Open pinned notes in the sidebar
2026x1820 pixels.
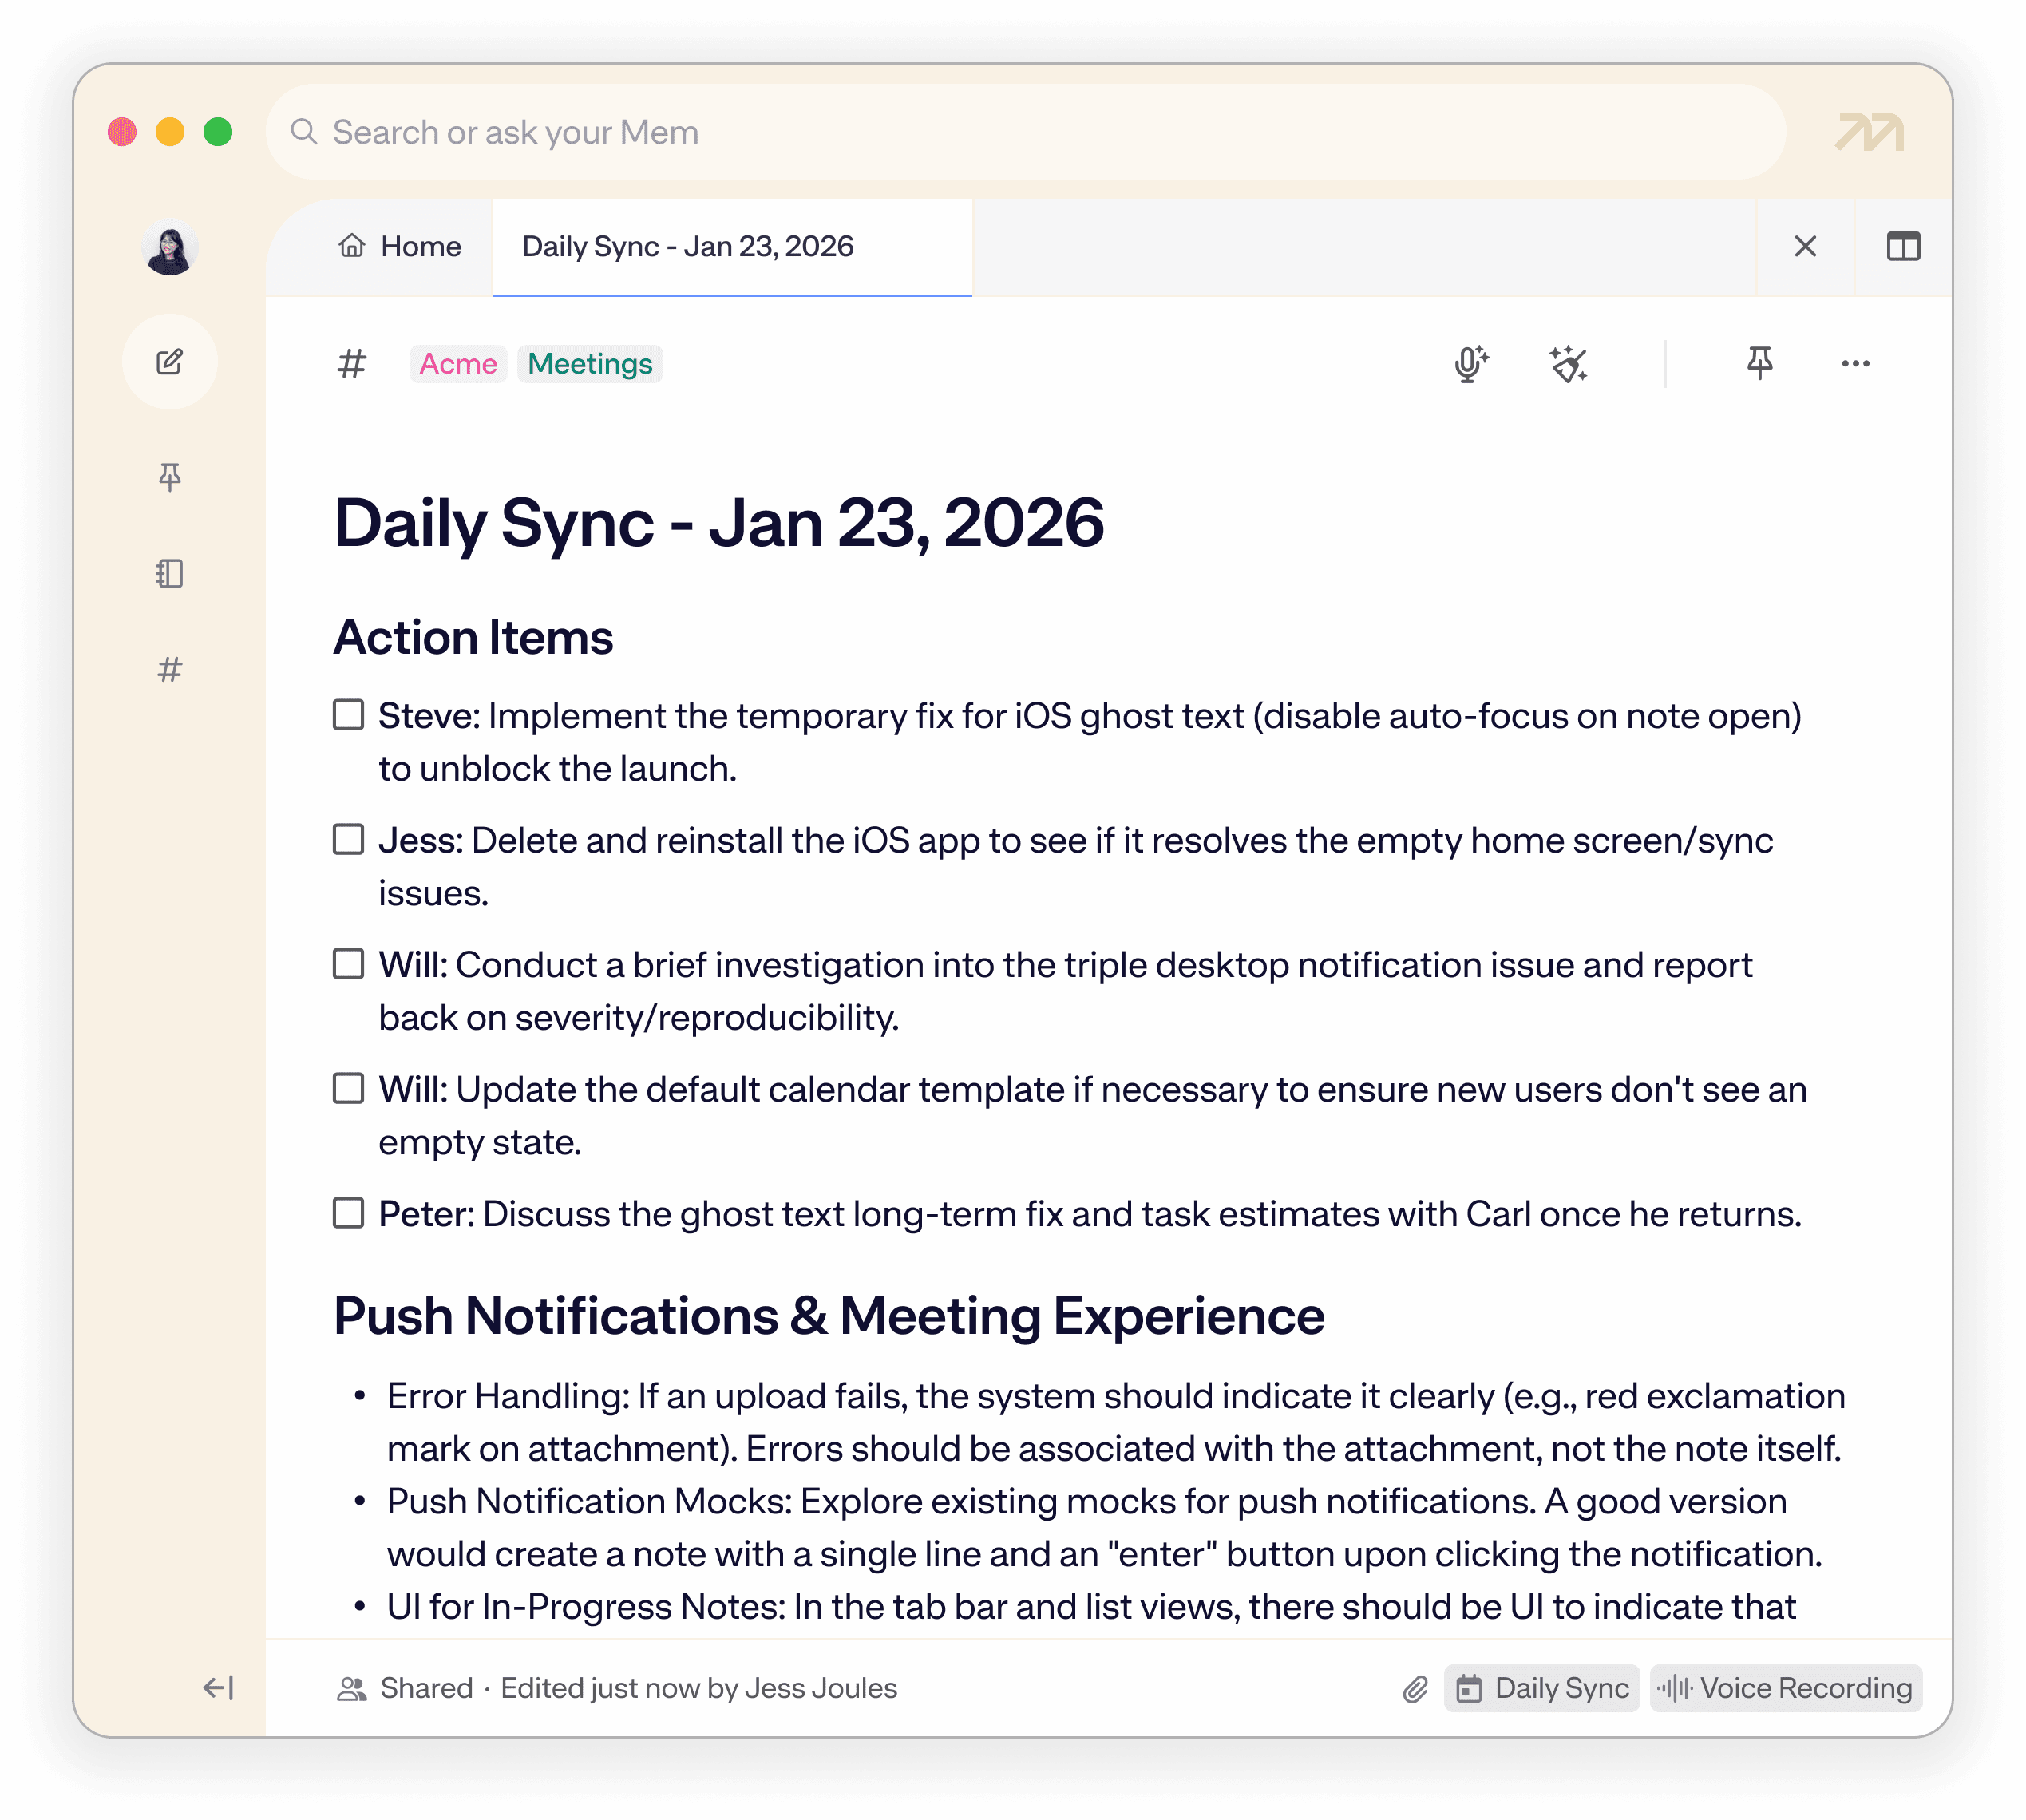[170, 477]
